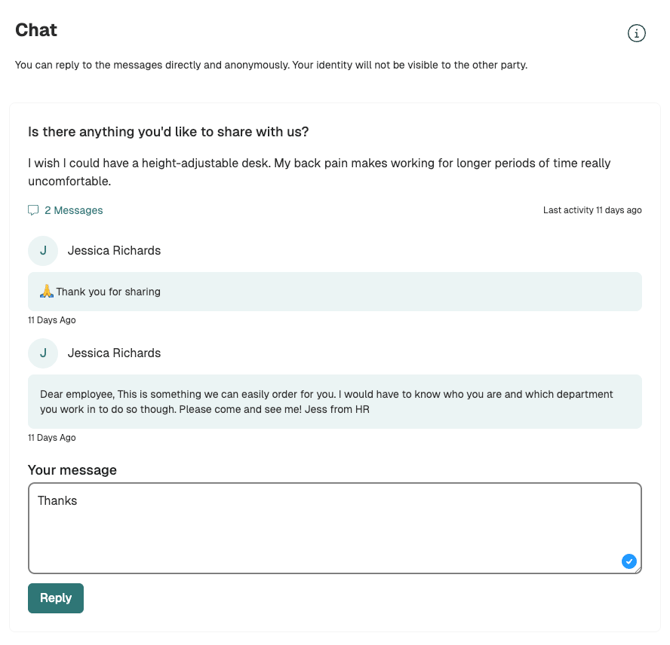Viewport: 670px width, 645px height.
Task: Click the J avatar above 'Thank you for sharing'
Action: point(43,251)
